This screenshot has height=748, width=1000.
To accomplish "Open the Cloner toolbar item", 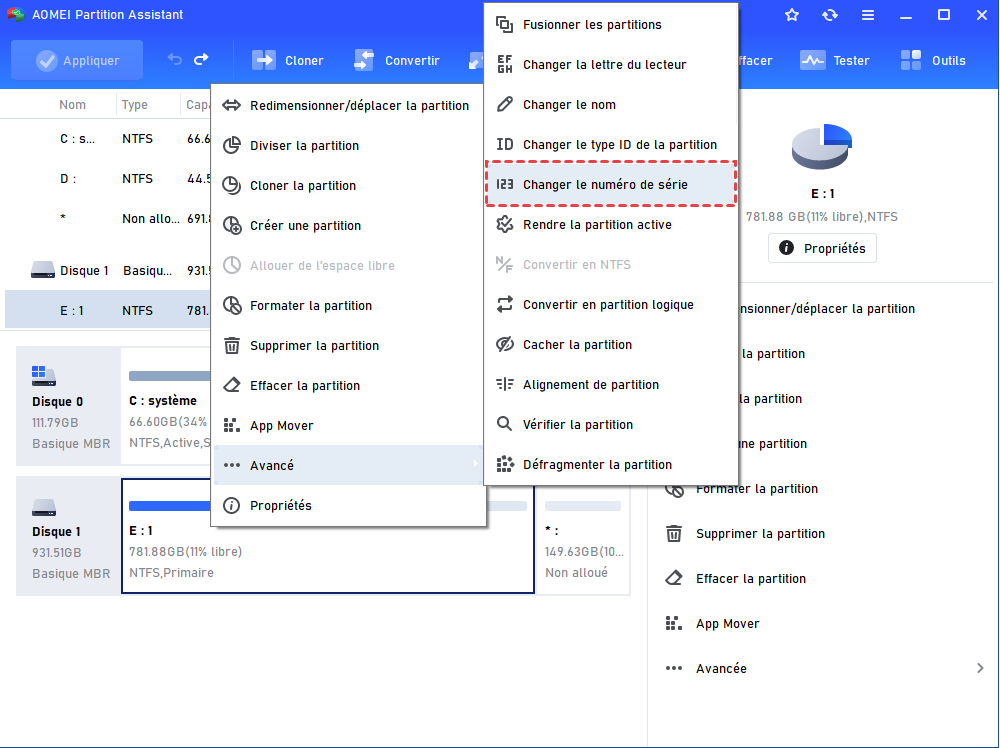I will 288,61.
